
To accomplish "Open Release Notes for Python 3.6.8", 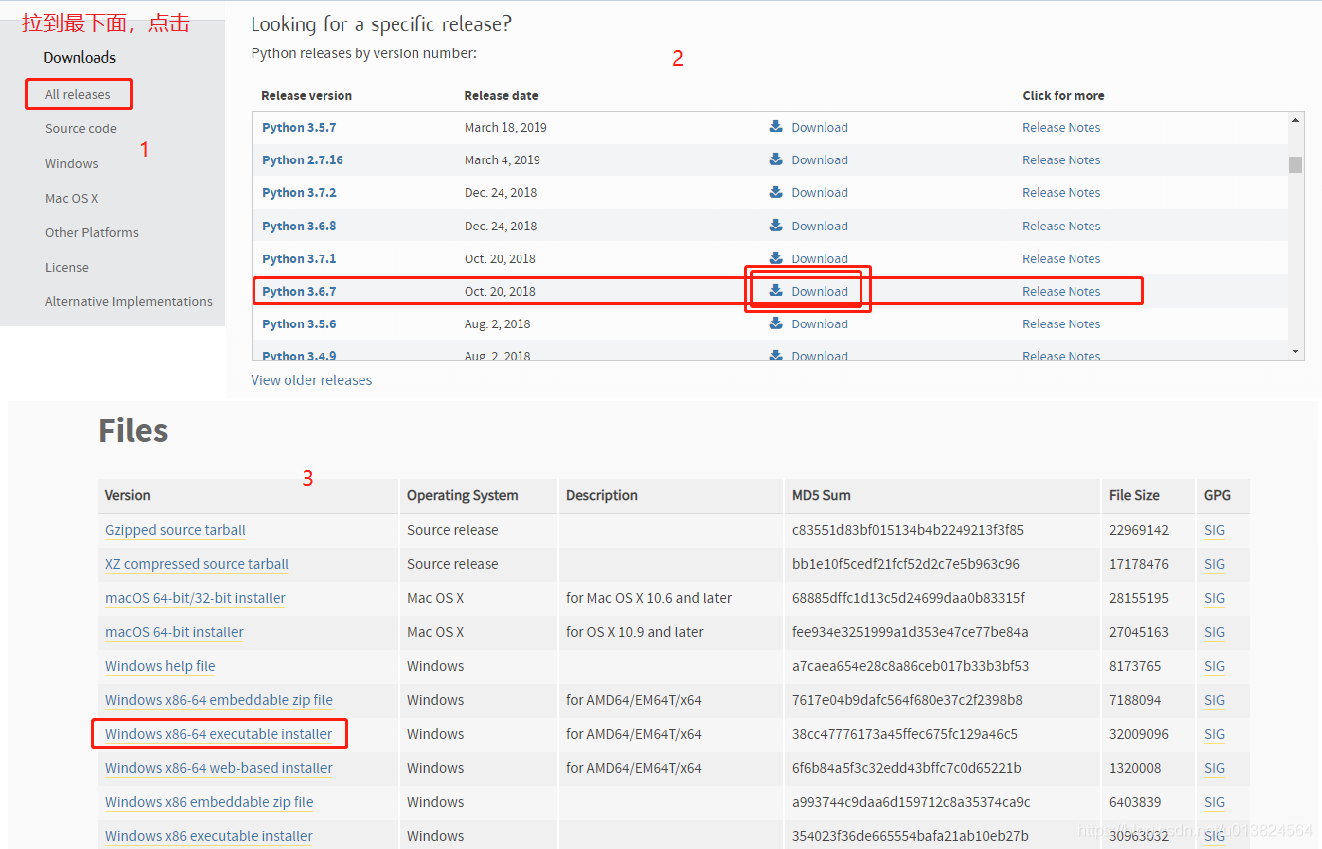I will click(x=1061, y=226).
